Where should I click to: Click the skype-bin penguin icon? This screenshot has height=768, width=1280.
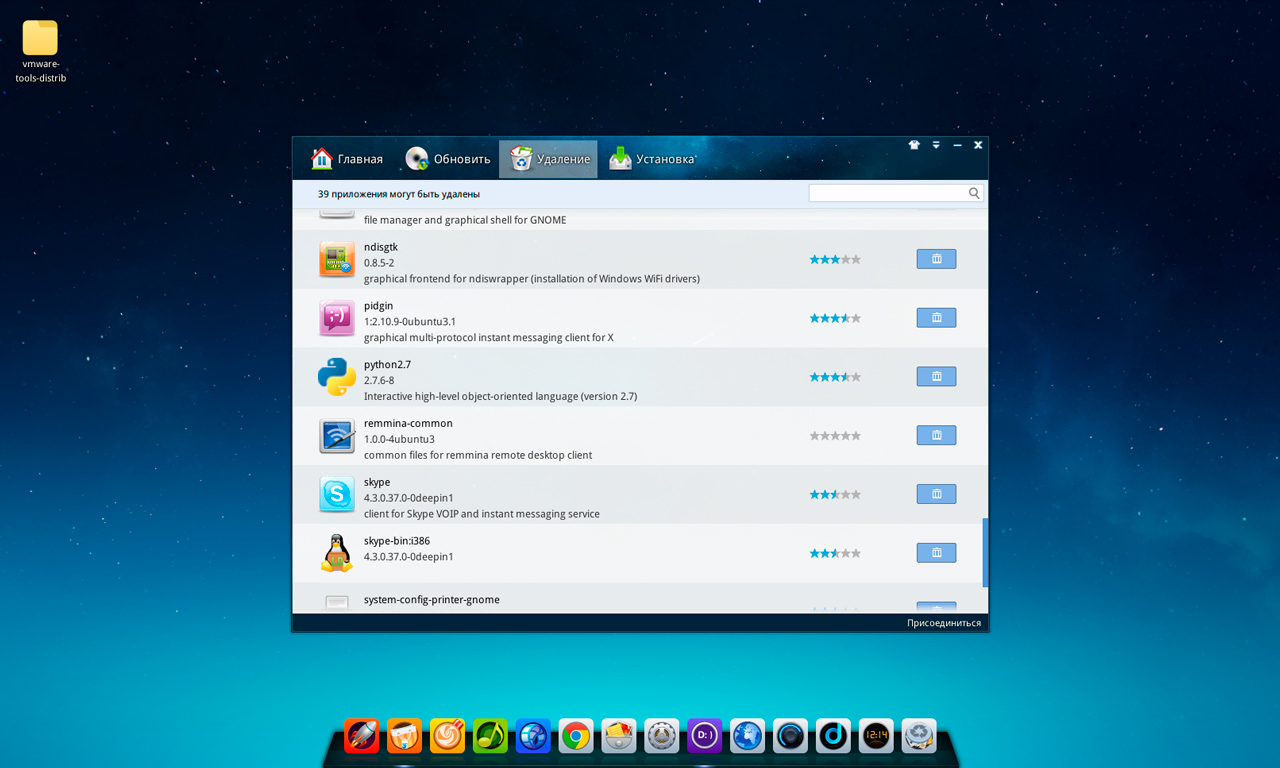click(337, 553)
